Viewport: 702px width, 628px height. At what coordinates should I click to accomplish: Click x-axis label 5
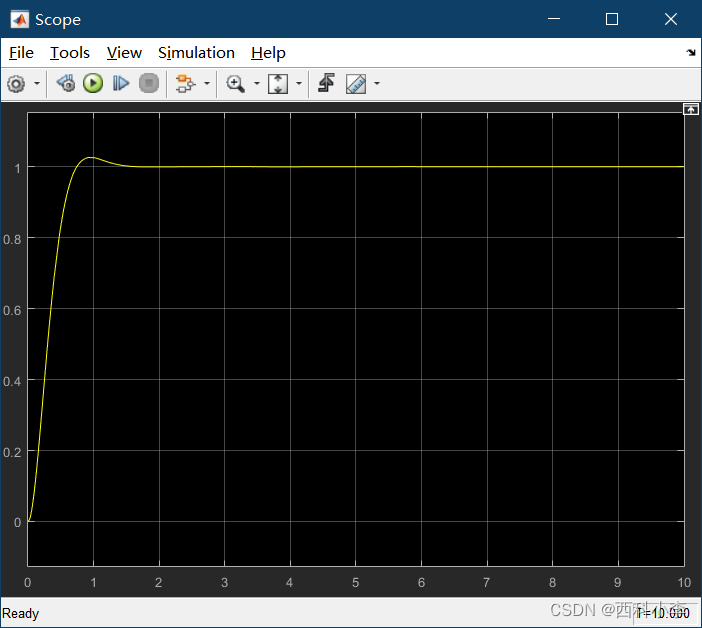(355, 582)
